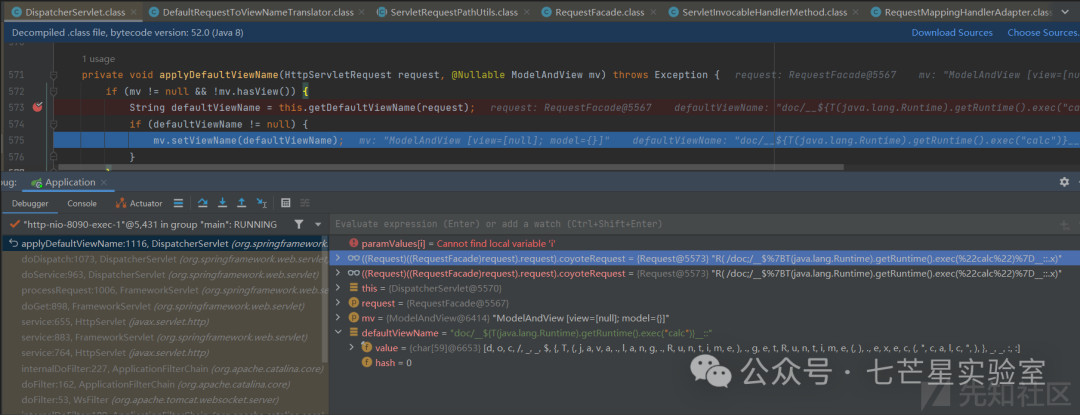Select the doFilter:162 ApplicationFilterChain frame
This screenshot has height=415, width=1080.
pyautogui.click(x=164, y=384)
